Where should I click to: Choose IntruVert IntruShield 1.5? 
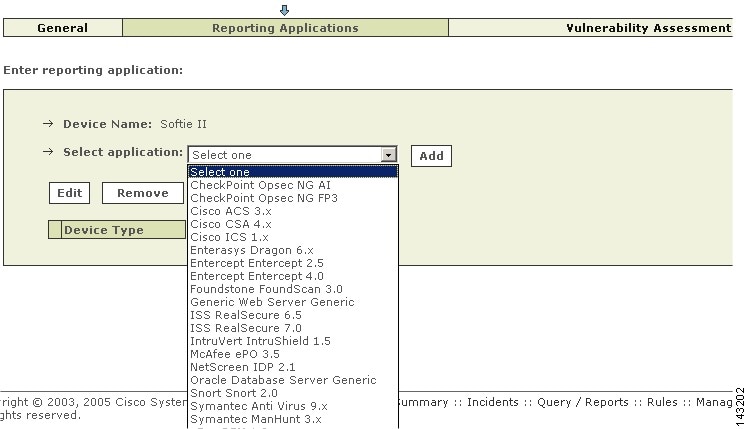click(293, 341)
